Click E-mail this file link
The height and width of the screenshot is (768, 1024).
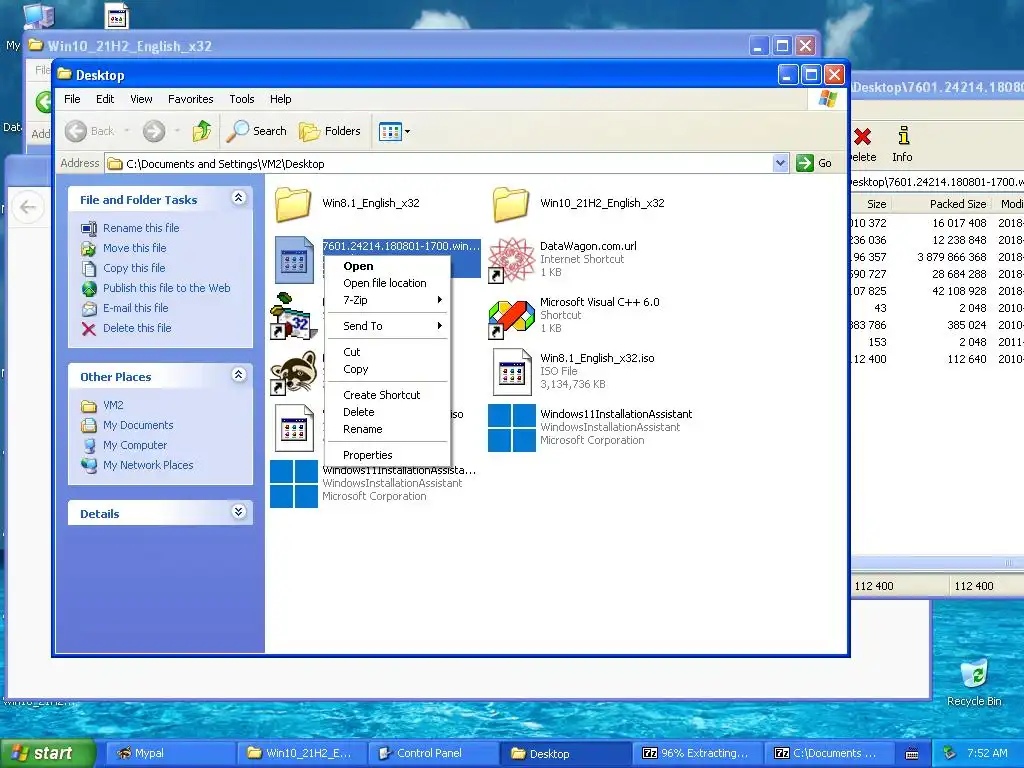pyautogui.click(x=135, y=308)
